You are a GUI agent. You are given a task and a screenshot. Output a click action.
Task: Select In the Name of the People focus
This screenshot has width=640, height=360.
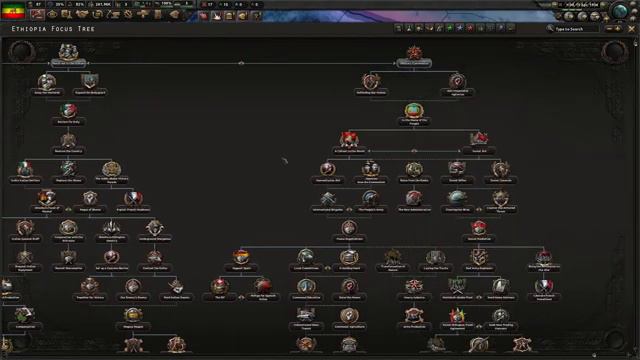tap(413, 114)
